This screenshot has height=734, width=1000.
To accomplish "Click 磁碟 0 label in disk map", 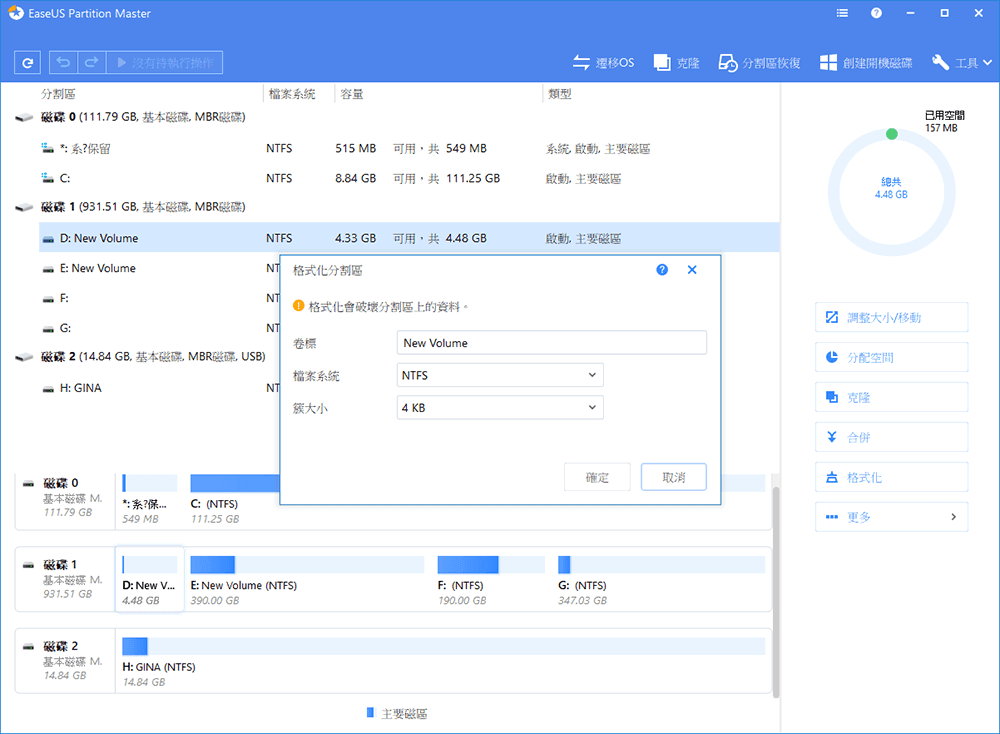I will pyautogui.click(x=61, y=483).
